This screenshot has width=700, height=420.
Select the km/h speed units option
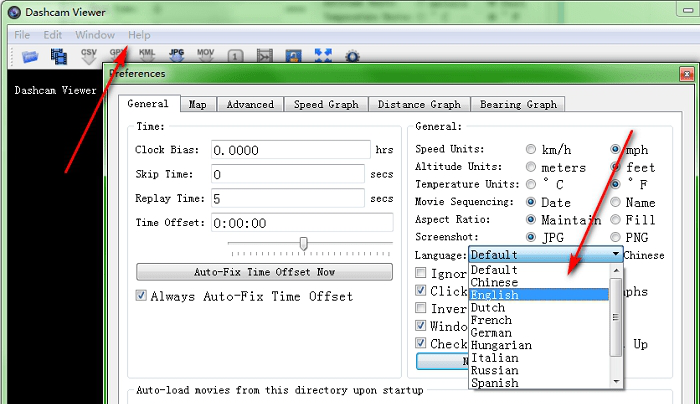click(530, 149)
